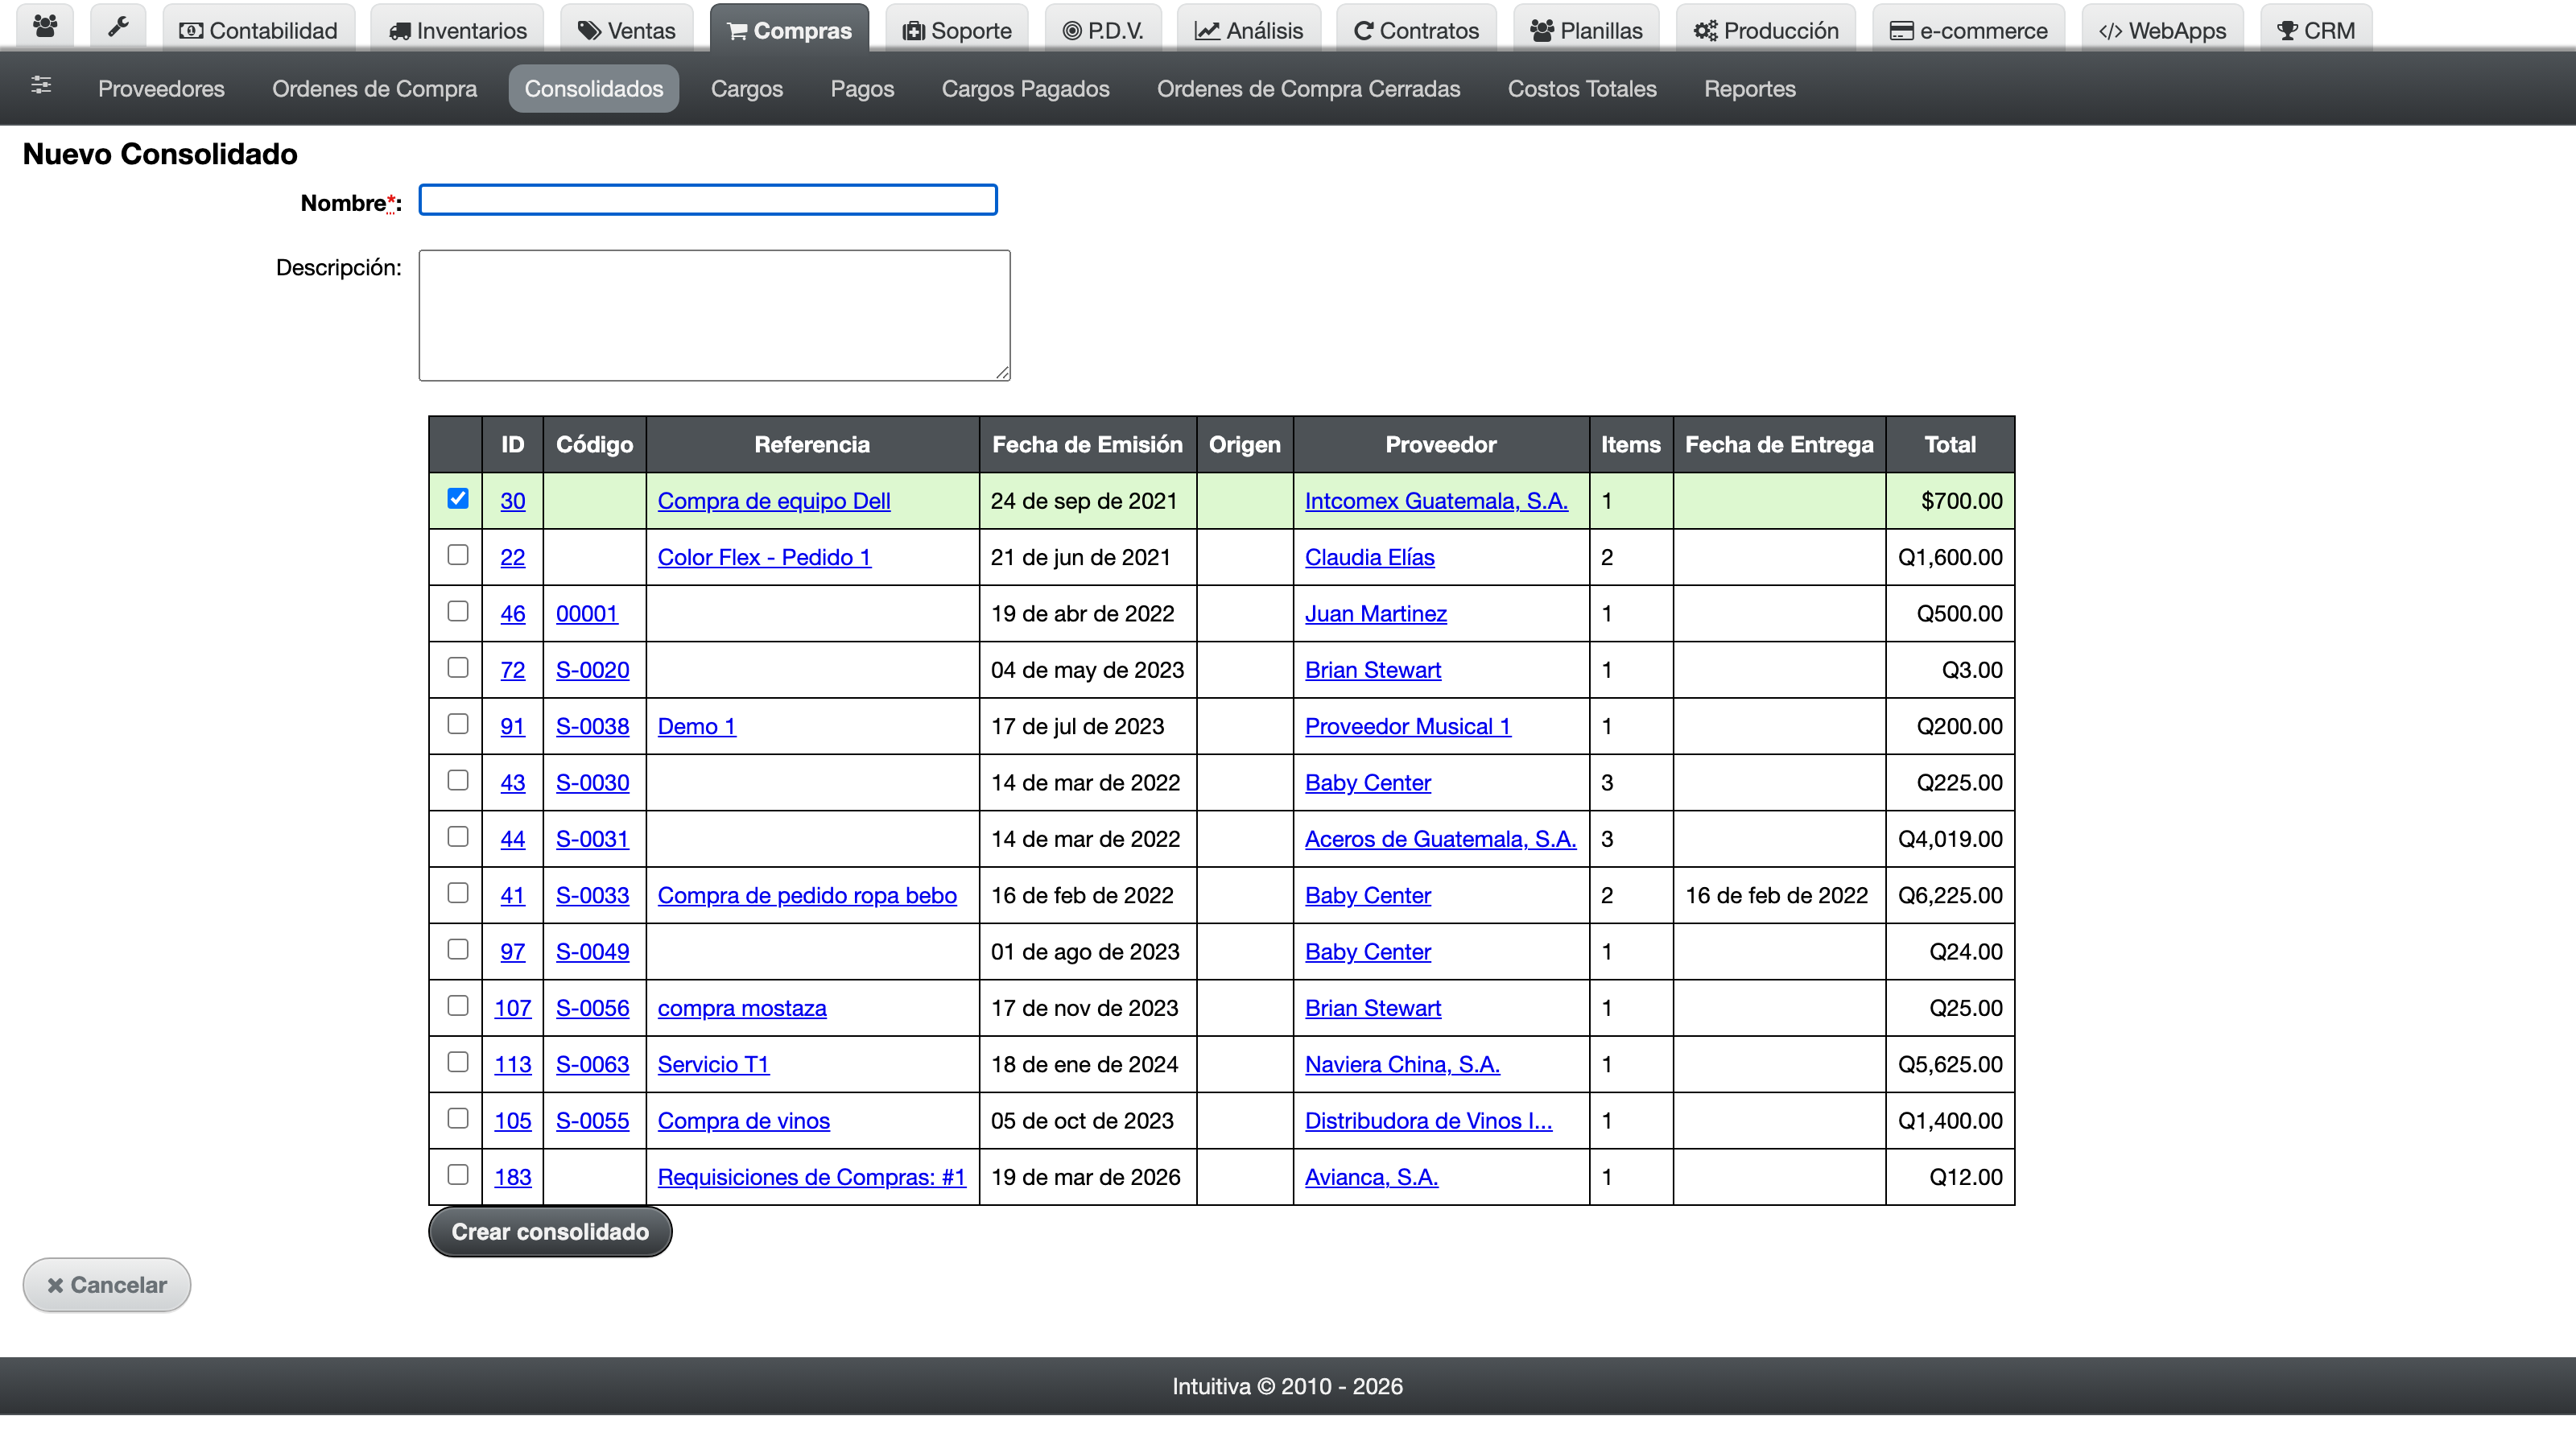Open reference Color Flex - Pedido 1

pos(764,557)
